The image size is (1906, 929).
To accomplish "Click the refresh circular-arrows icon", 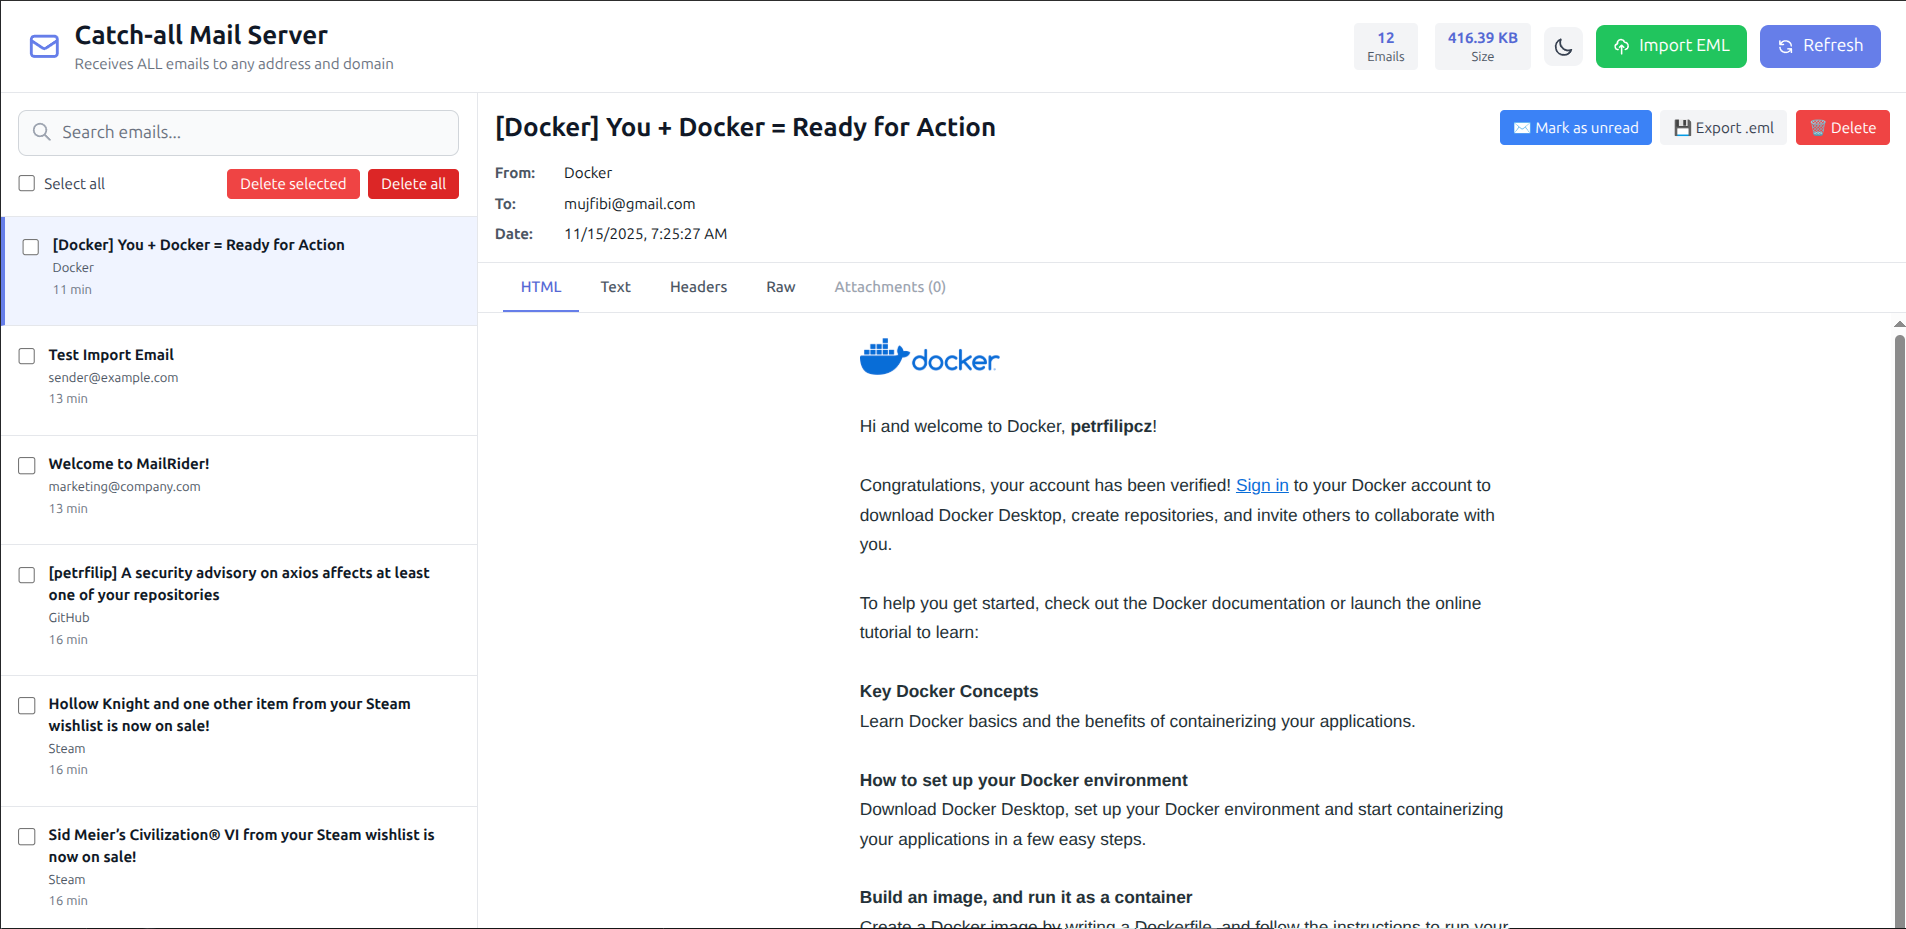I will click(1786, 46).
